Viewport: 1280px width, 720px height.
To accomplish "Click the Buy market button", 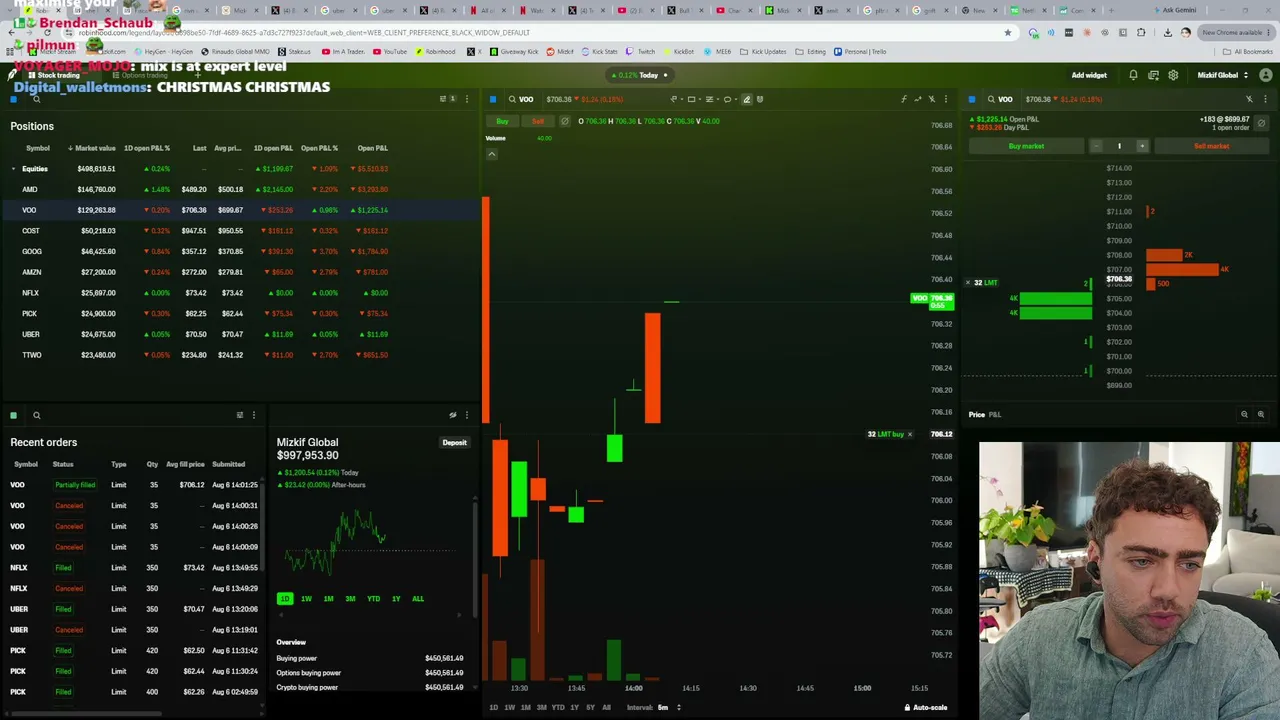I will [1026, 146].
